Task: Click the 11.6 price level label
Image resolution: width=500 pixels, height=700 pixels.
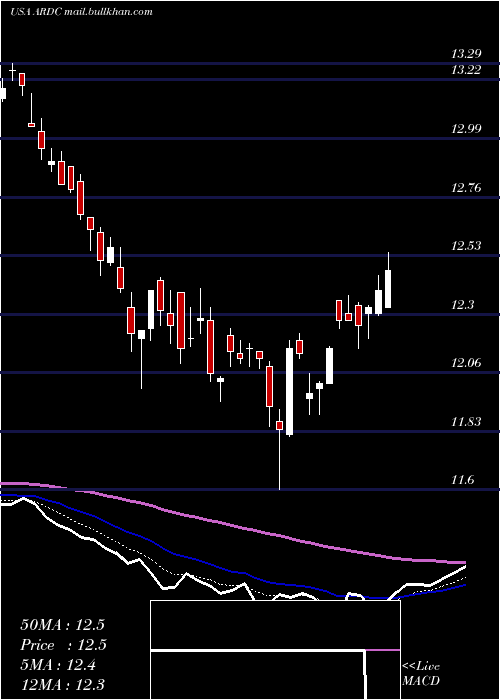Action: point(462,480)
